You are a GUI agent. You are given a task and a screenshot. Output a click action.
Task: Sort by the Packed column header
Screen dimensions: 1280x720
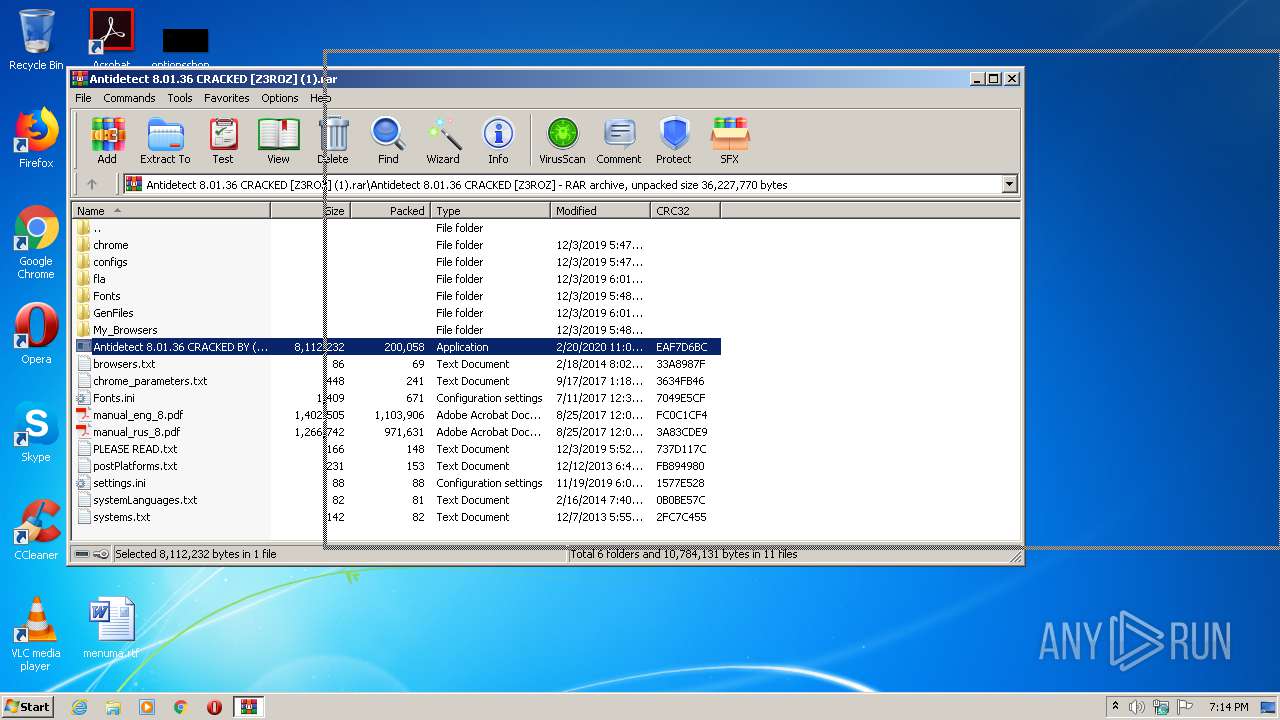pyautogui.click(x=390, y=211)
